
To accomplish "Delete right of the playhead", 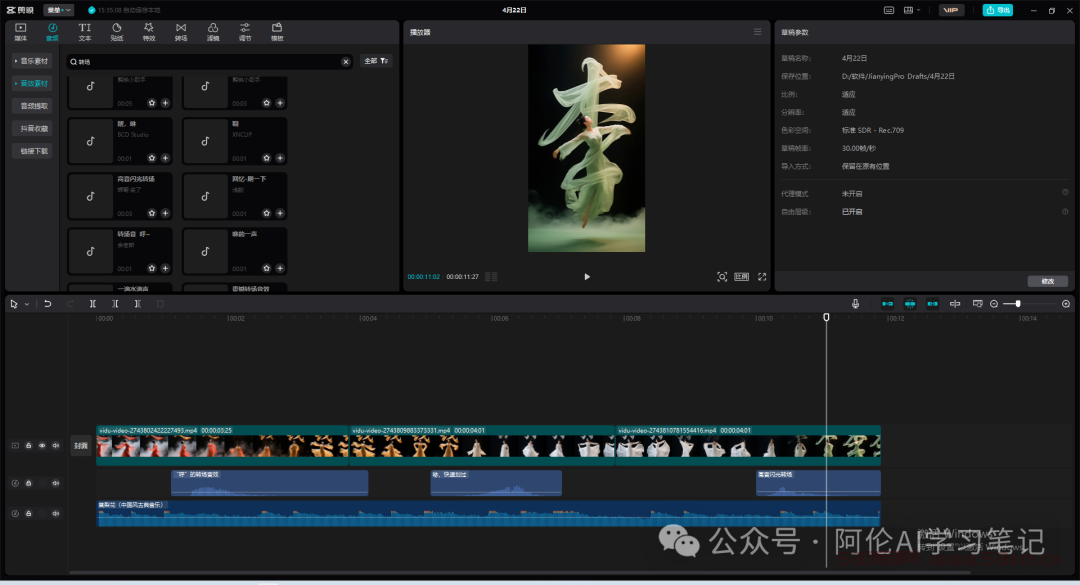I will [x=138, y=304].
